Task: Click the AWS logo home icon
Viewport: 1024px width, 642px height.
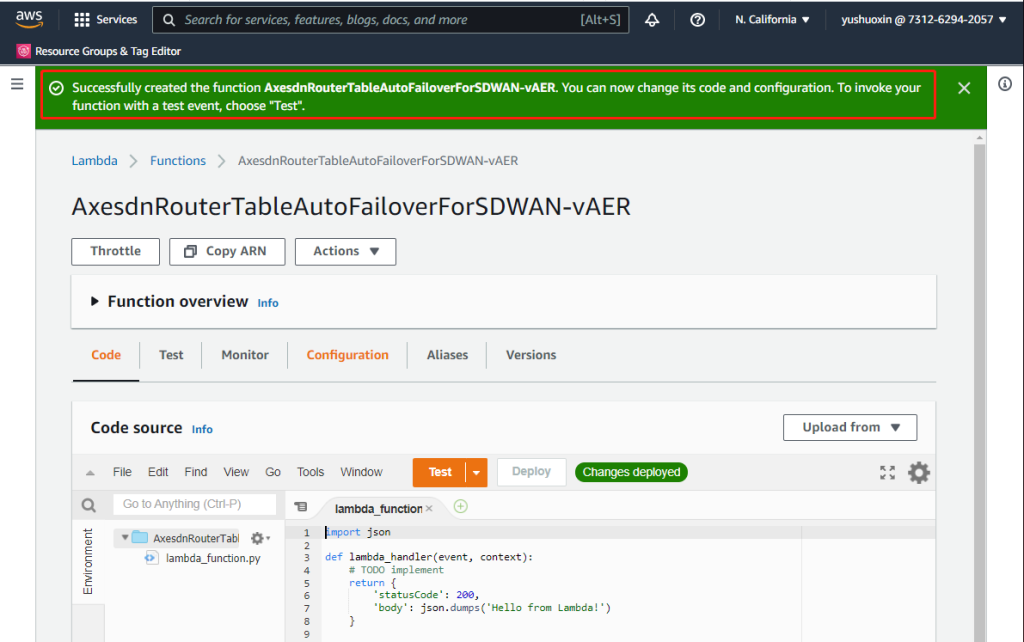Action: click(28, 19)
